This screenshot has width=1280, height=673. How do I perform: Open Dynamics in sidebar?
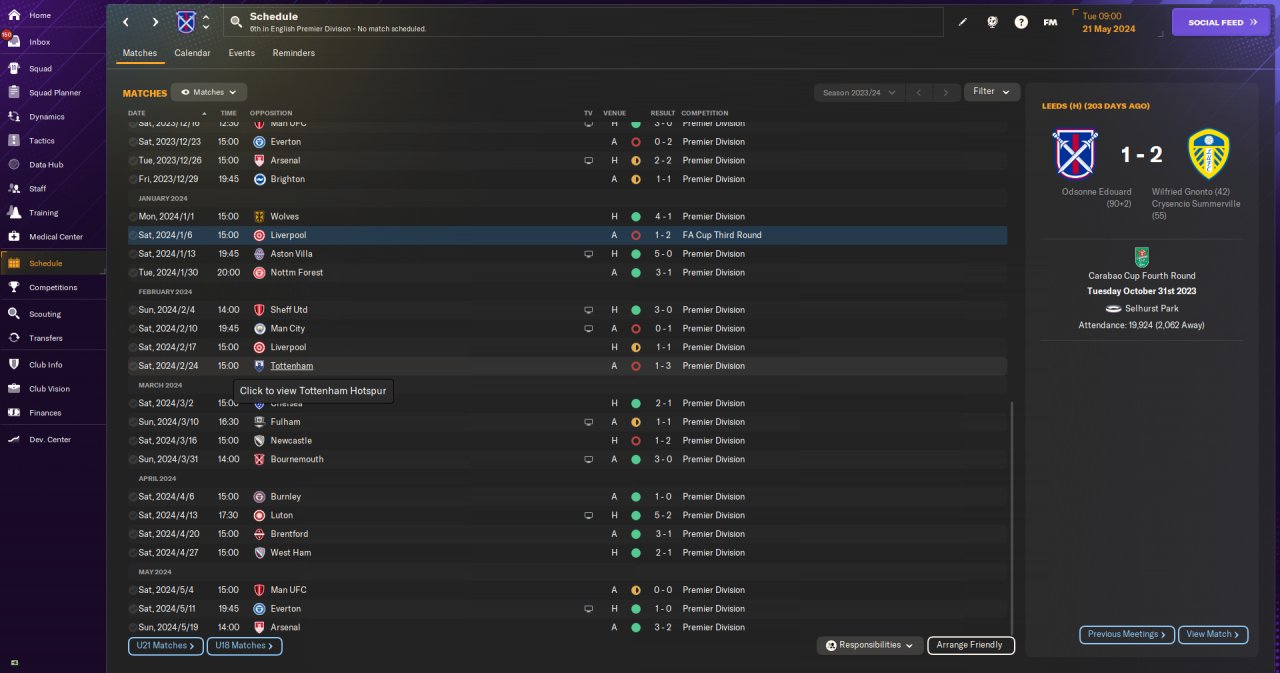[x=45, y=117]
